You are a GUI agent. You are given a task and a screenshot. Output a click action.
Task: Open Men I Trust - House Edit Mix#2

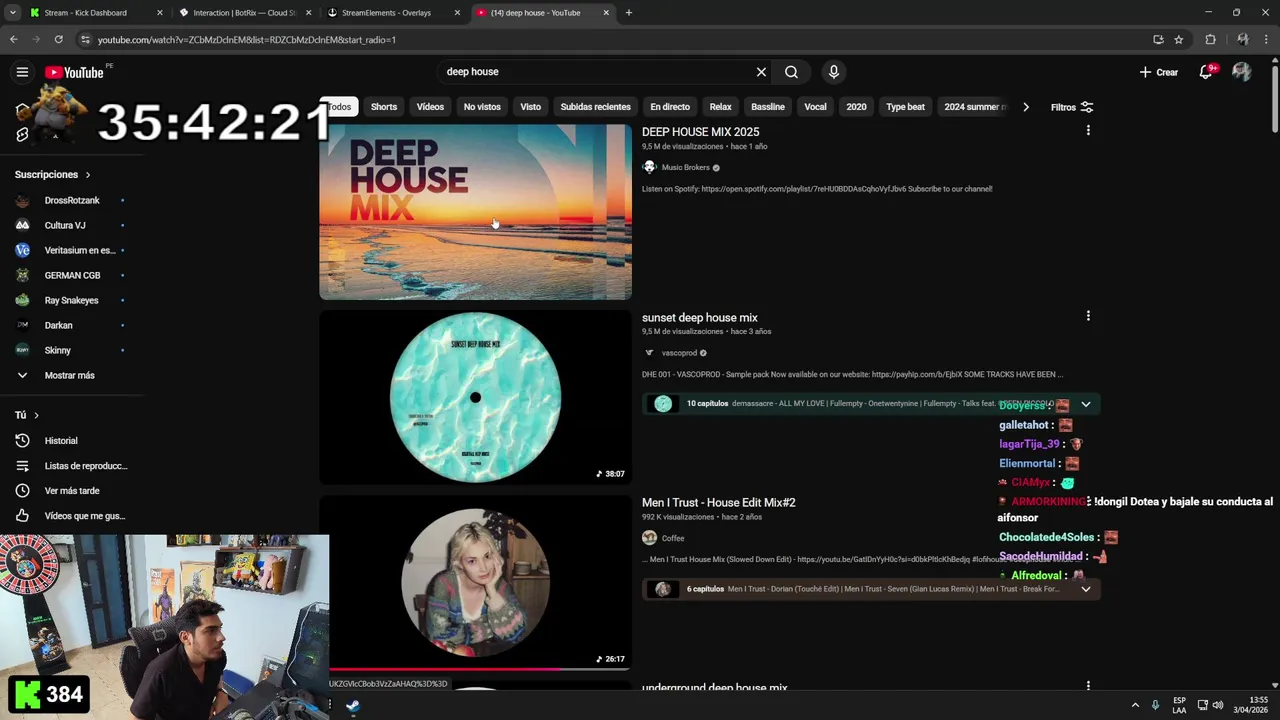click(x=719, y=502)
